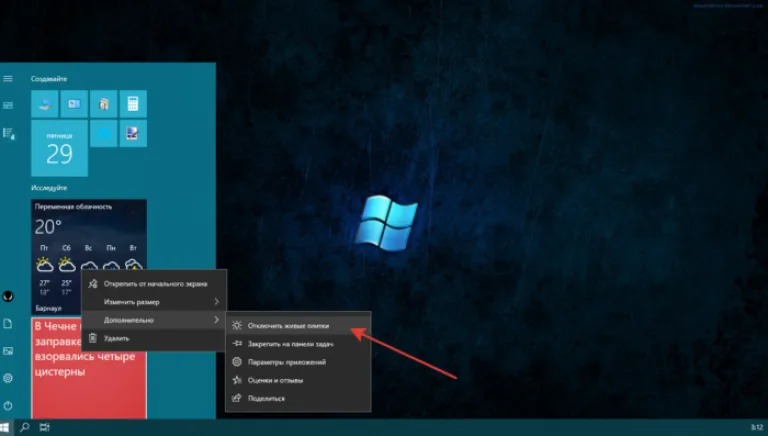The height and width of the screenshot is (436, 768).
Task: Select Отключить живые плитки
Action: pyautogui.click(x=298, y=325)
